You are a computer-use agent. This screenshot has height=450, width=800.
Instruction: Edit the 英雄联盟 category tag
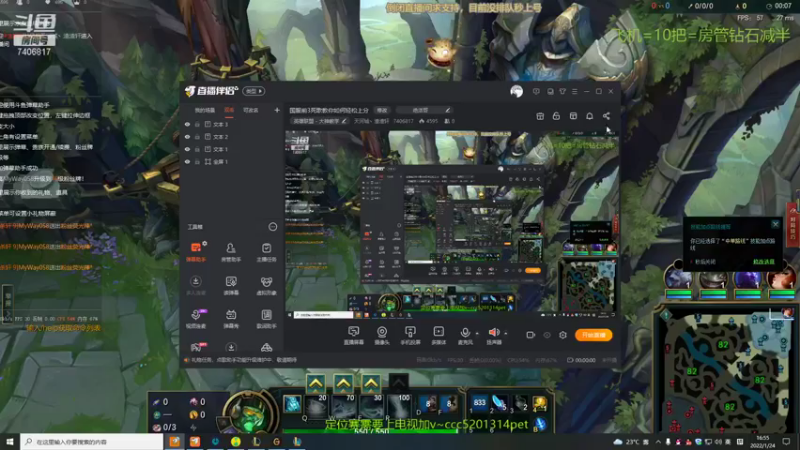click(320, 121)
